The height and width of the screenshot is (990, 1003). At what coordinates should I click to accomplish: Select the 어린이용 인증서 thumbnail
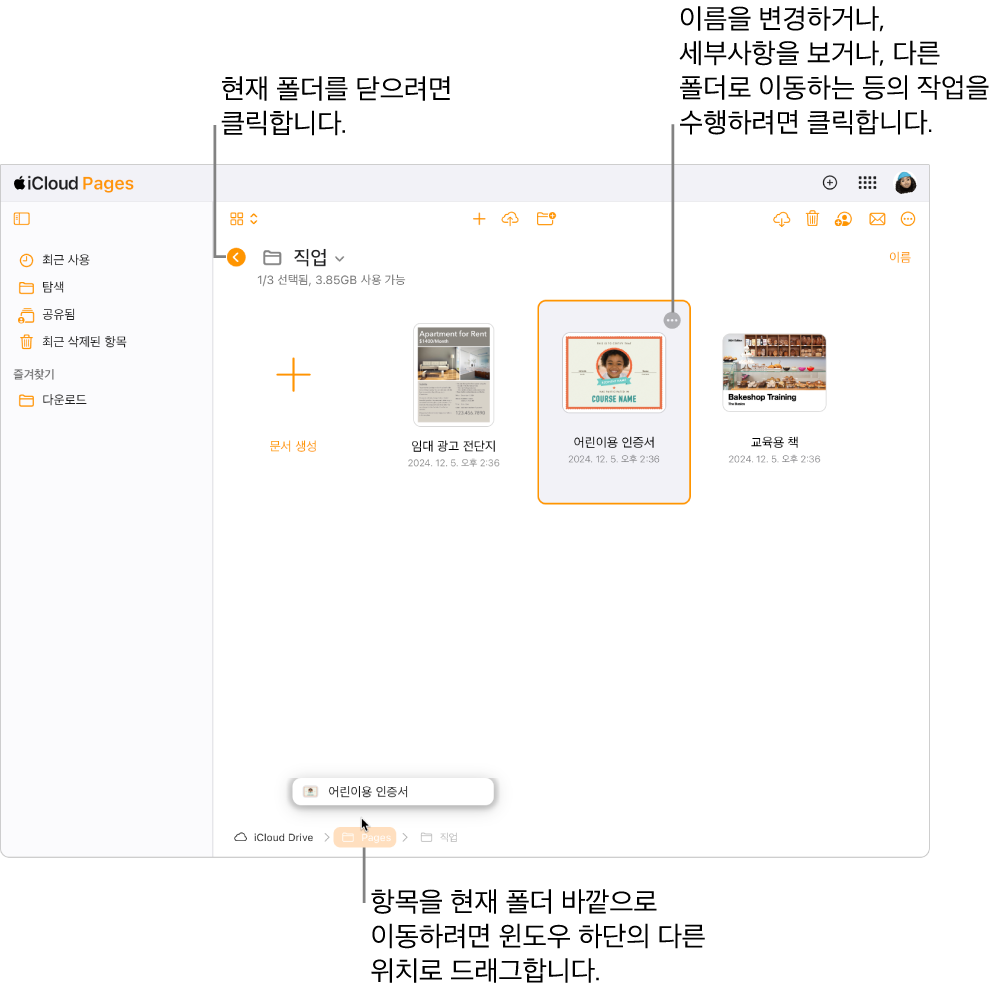click(614, 372)
